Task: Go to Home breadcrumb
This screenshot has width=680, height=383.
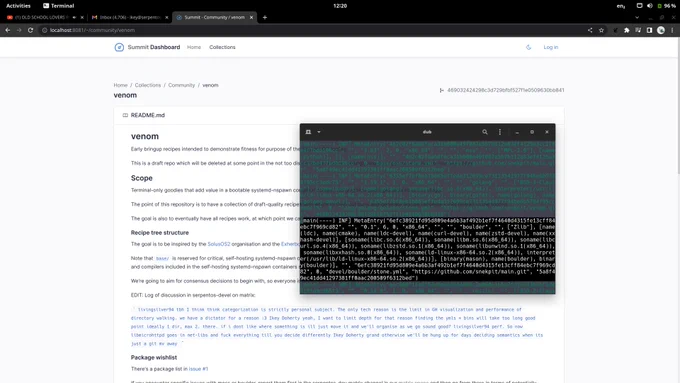Action: [121, 85]
